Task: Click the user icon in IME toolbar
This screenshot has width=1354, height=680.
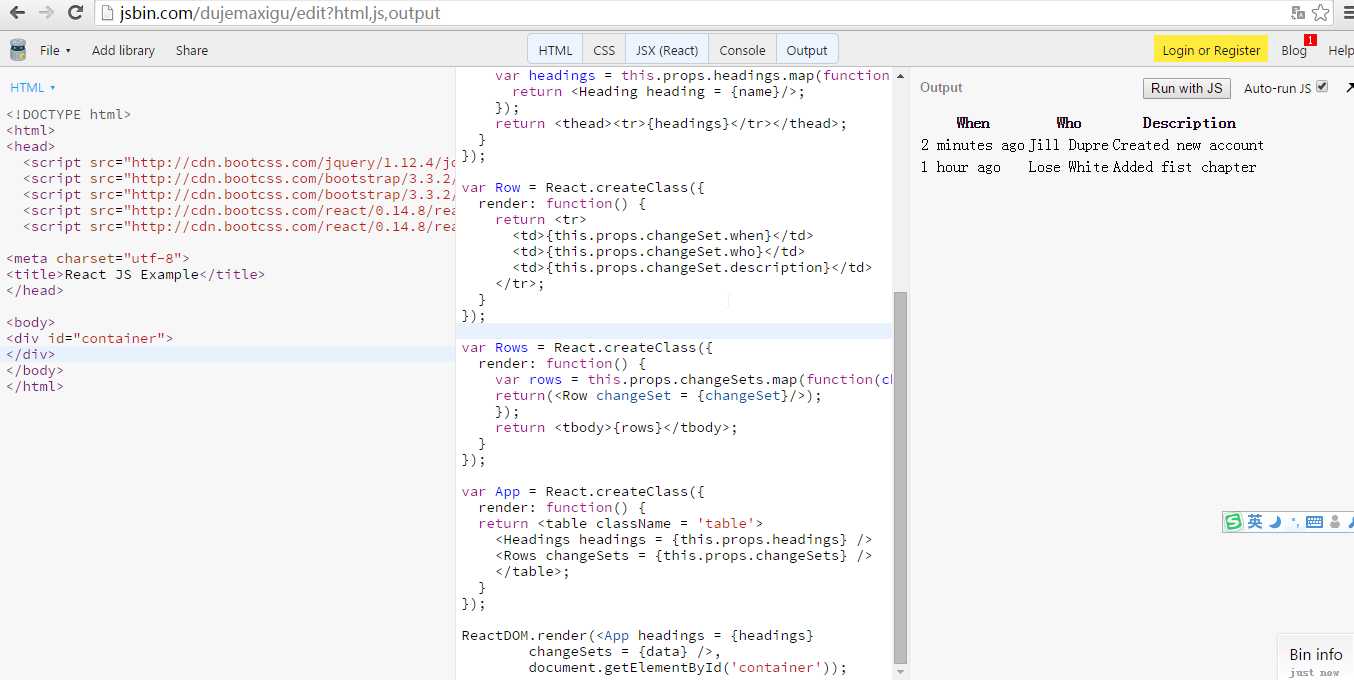Action: click(1334, 522)
